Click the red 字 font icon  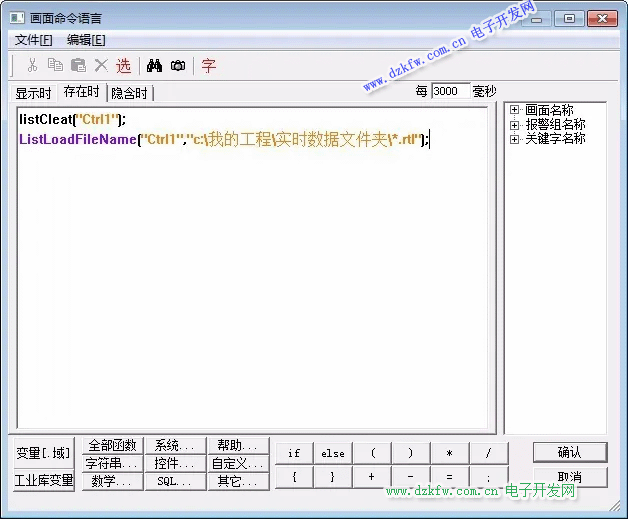(x=209, y=66)
